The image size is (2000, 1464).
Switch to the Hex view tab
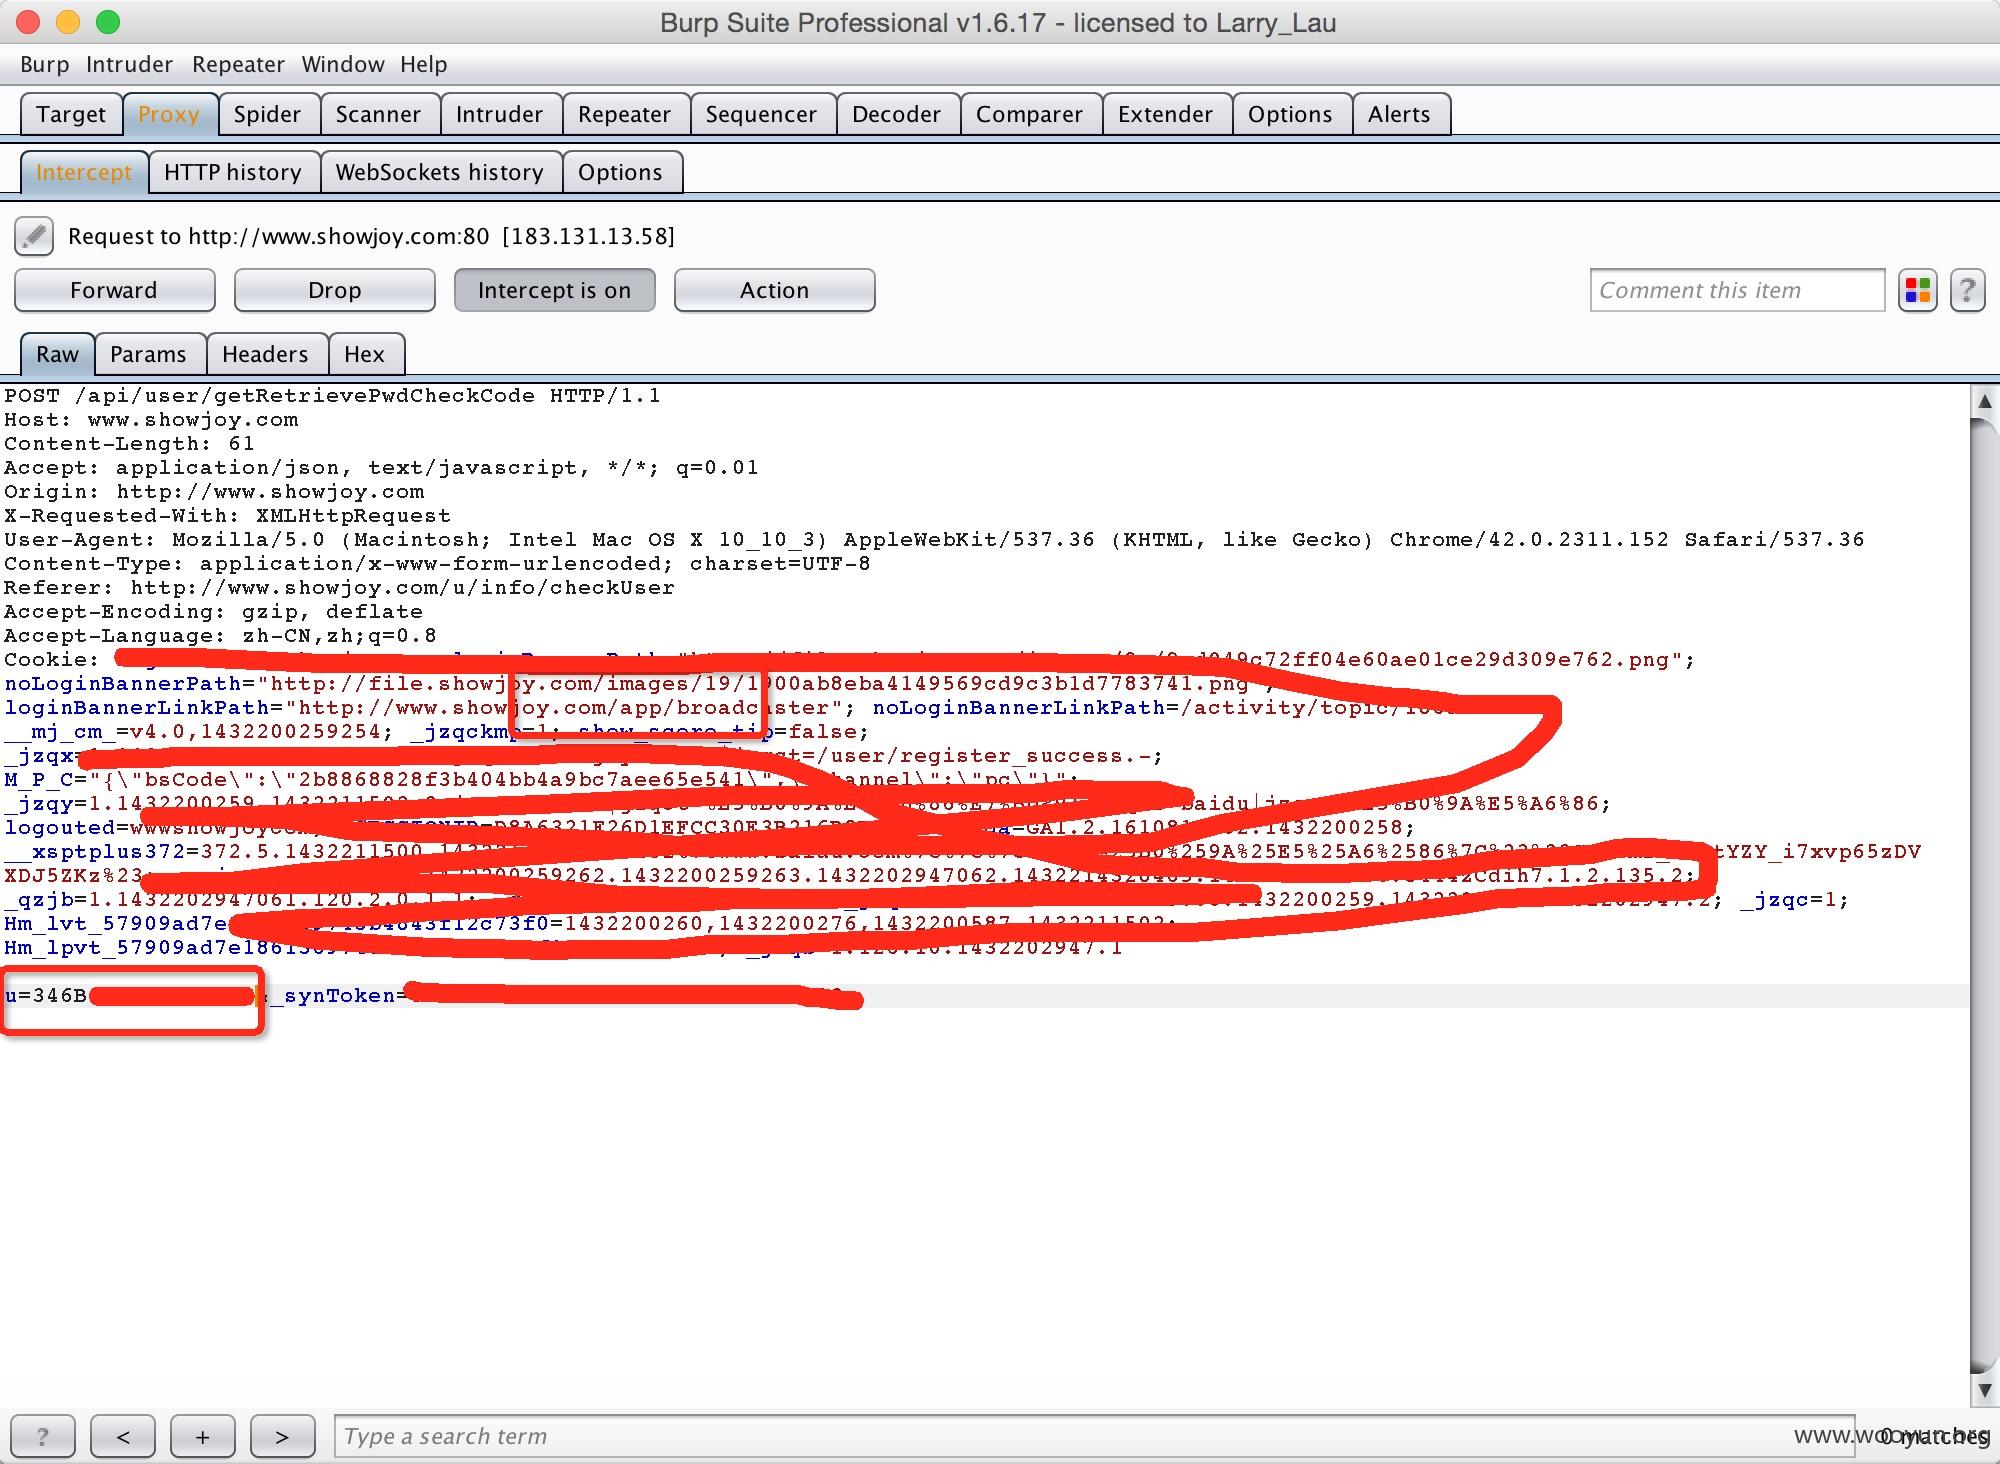coord(364,354)
